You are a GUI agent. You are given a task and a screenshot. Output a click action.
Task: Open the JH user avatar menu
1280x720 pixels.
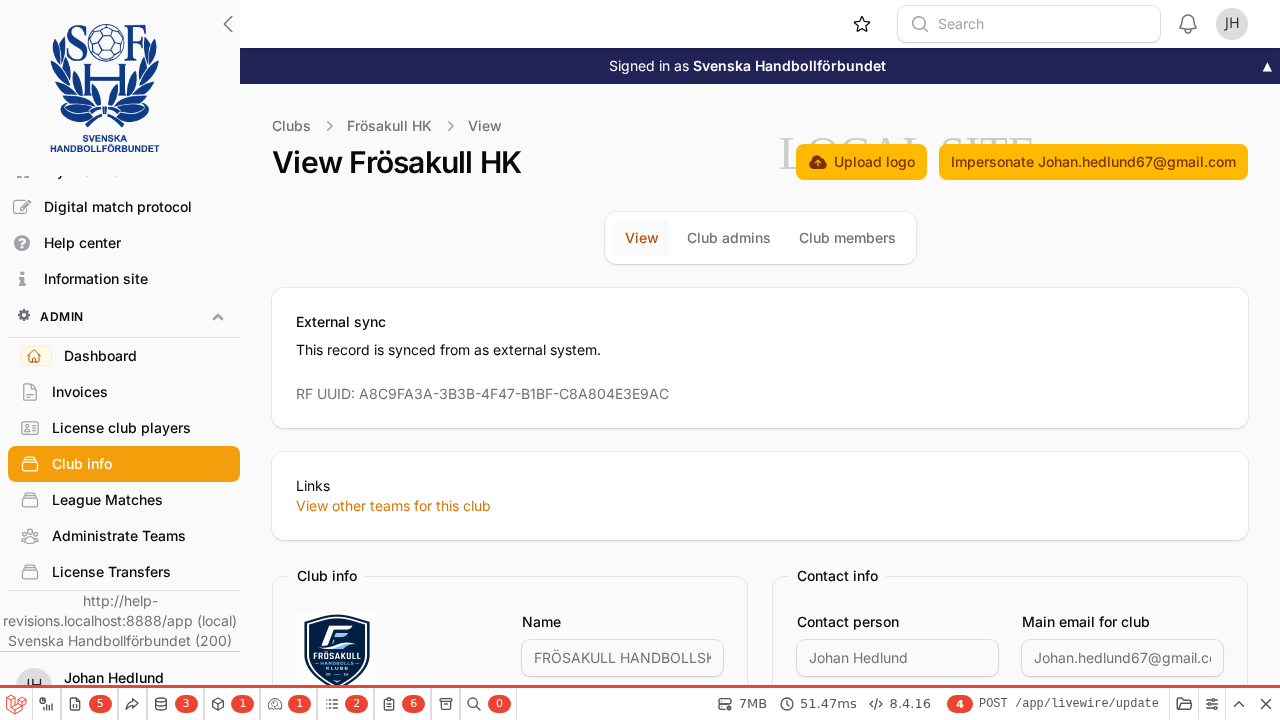pyautogui.click(x=1232, y=24)
